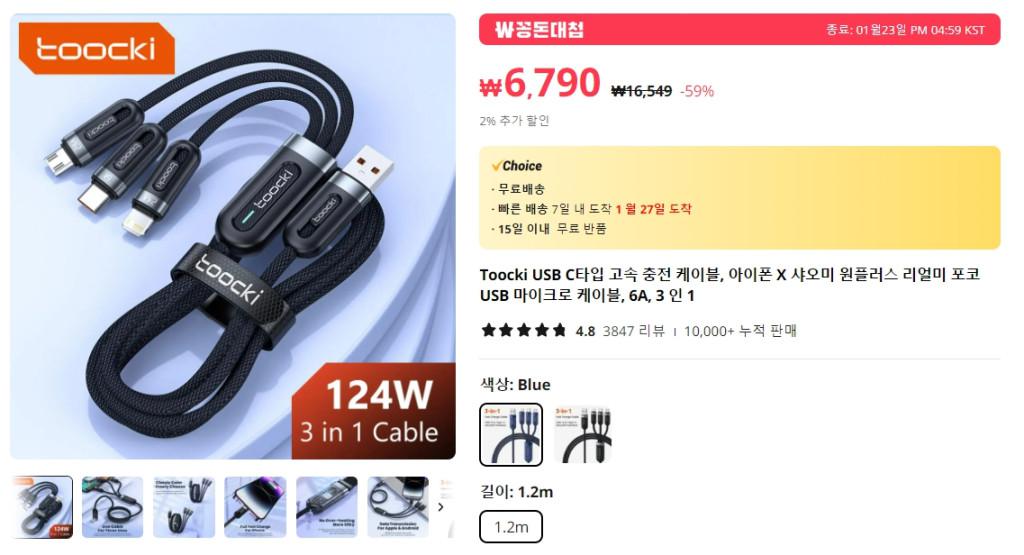View the fourth thumbnail showing a phone
The image size is (1024, 555).
[x=255, y=507]
